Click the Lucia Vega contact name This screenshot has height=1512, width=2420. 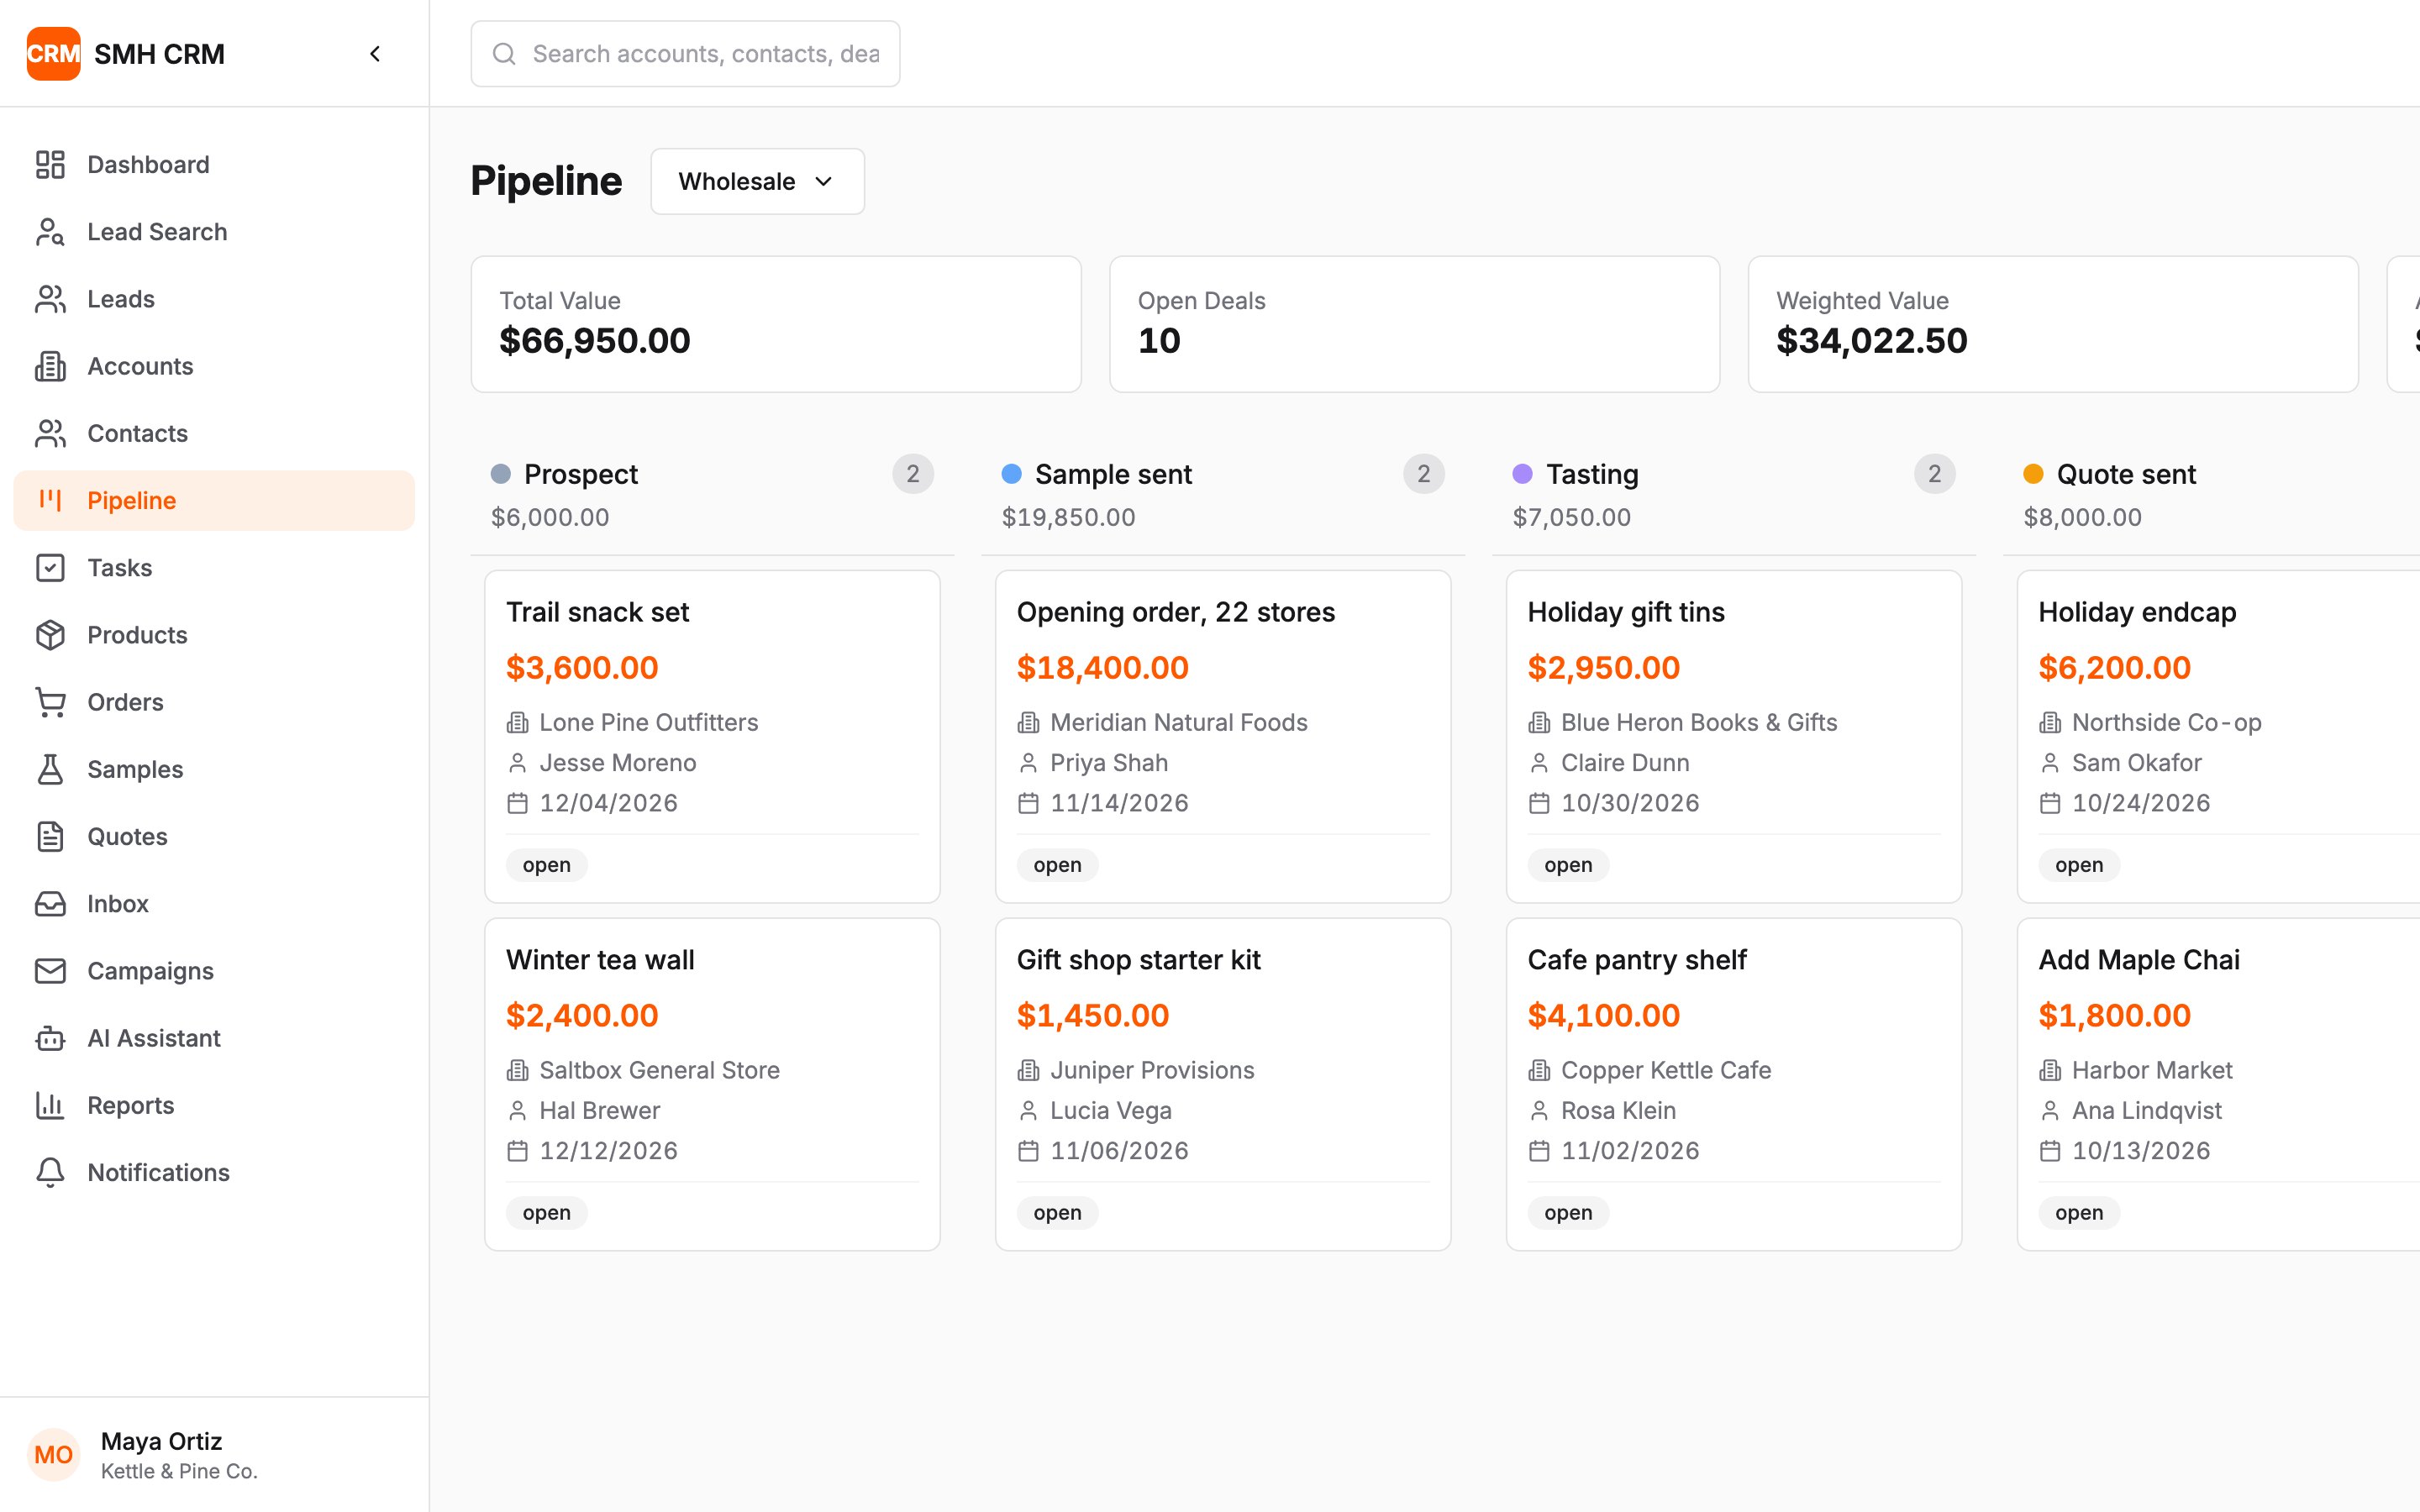point(1110,1110)
